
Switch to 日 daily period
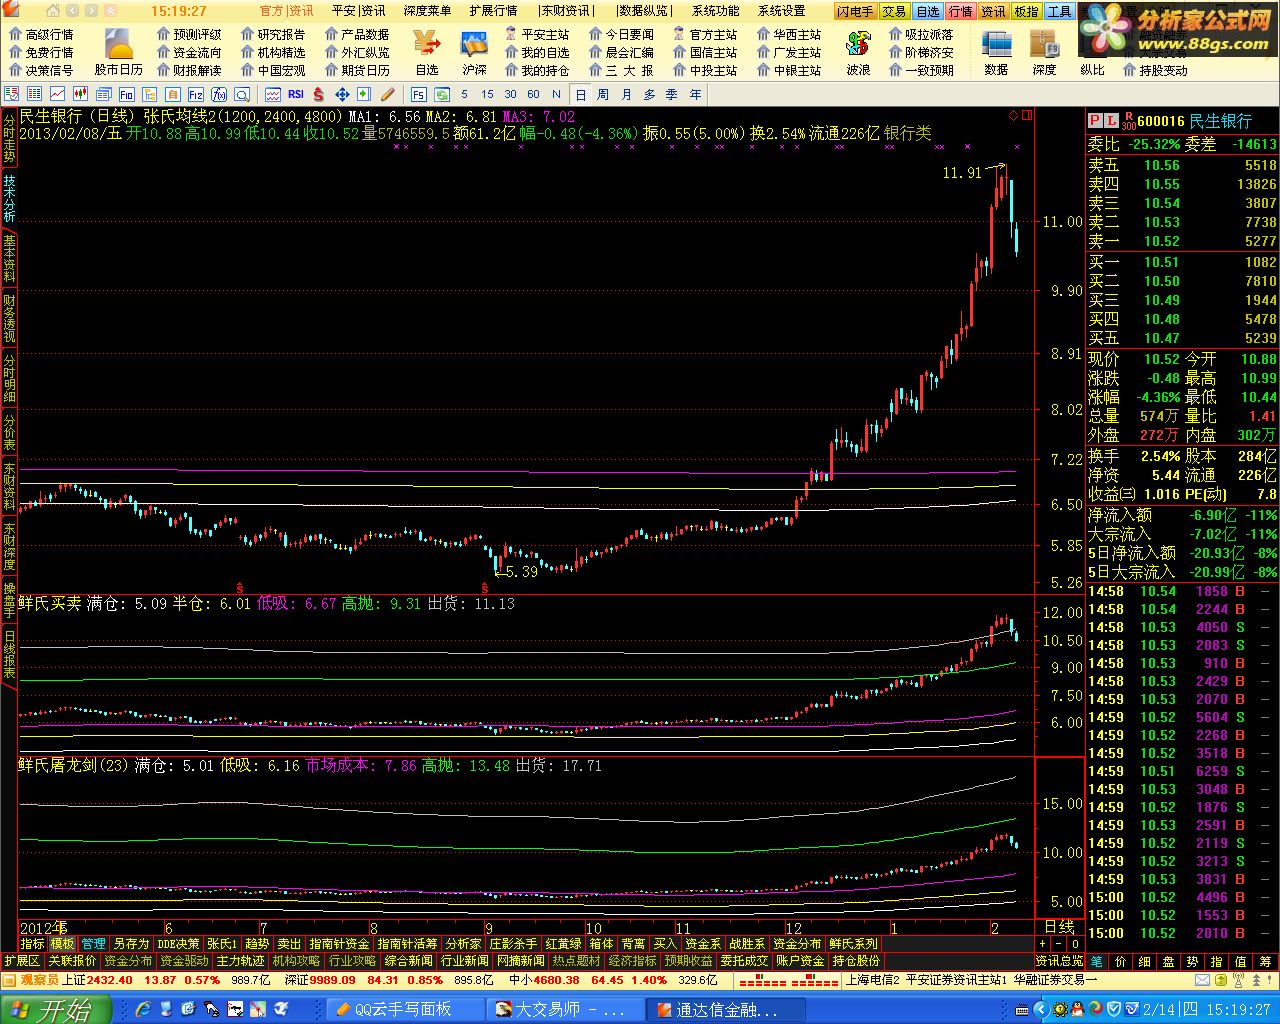(581, 94)
